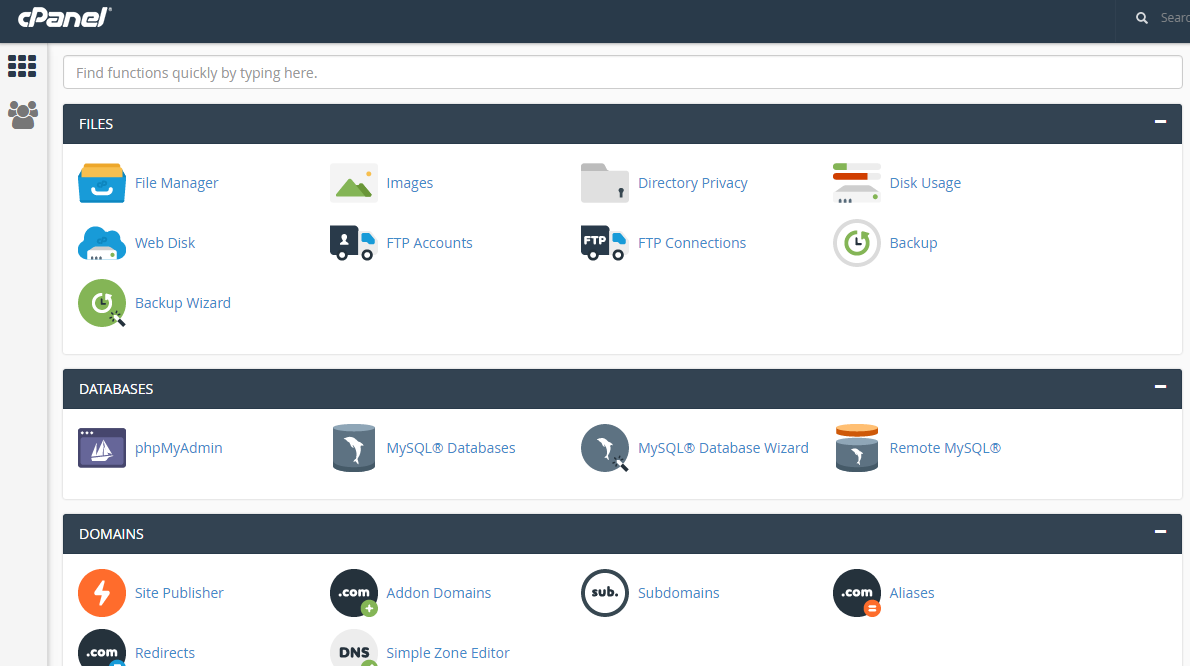
Task: Open MySQL® Database Wizard link
Action: pyautogui.click(x=723, y=448)
